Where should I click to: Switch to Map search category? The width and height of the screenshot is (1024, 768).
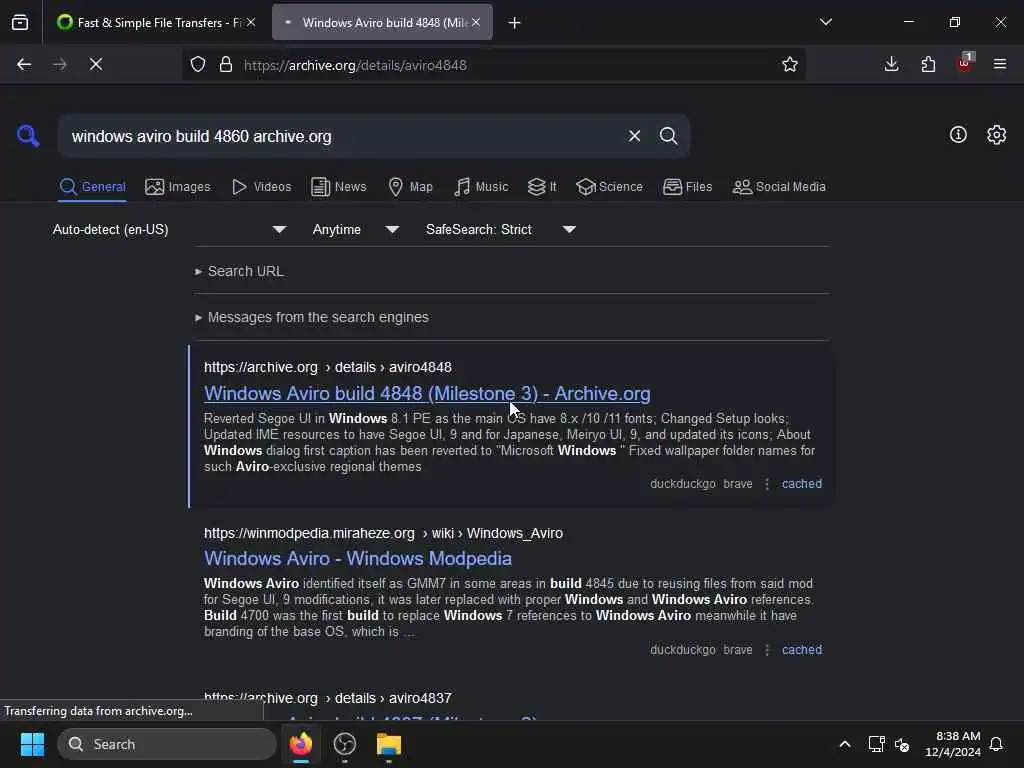410,187
